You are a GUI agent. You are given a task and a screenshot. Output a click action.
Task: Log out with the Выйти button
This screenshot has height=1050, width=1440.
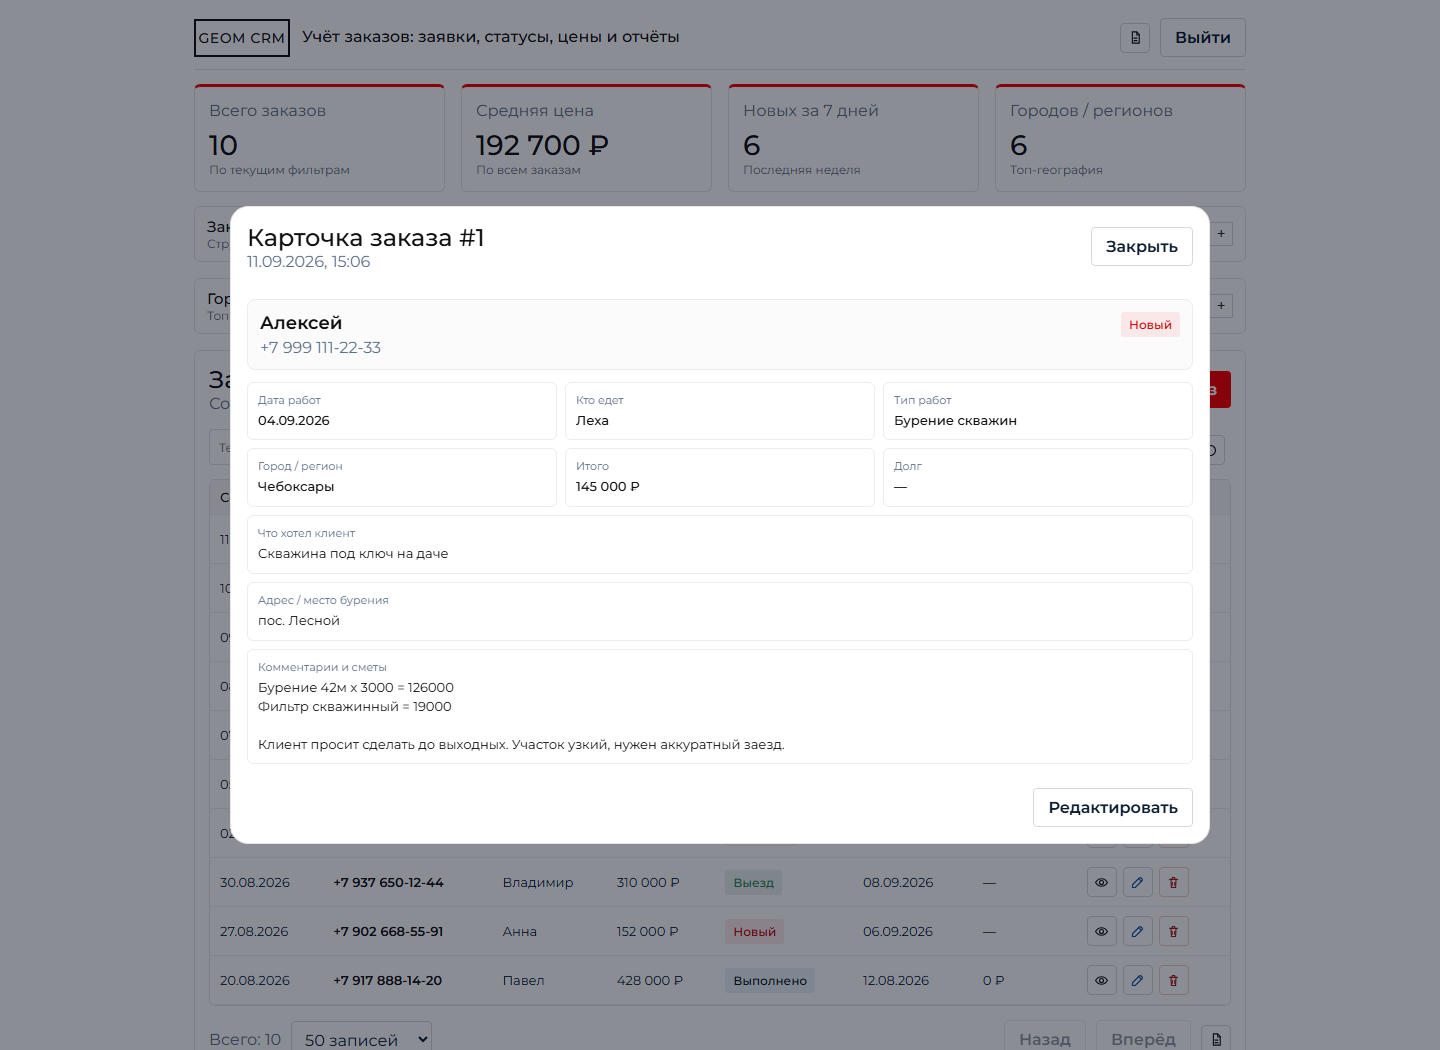click(1202, 38)
